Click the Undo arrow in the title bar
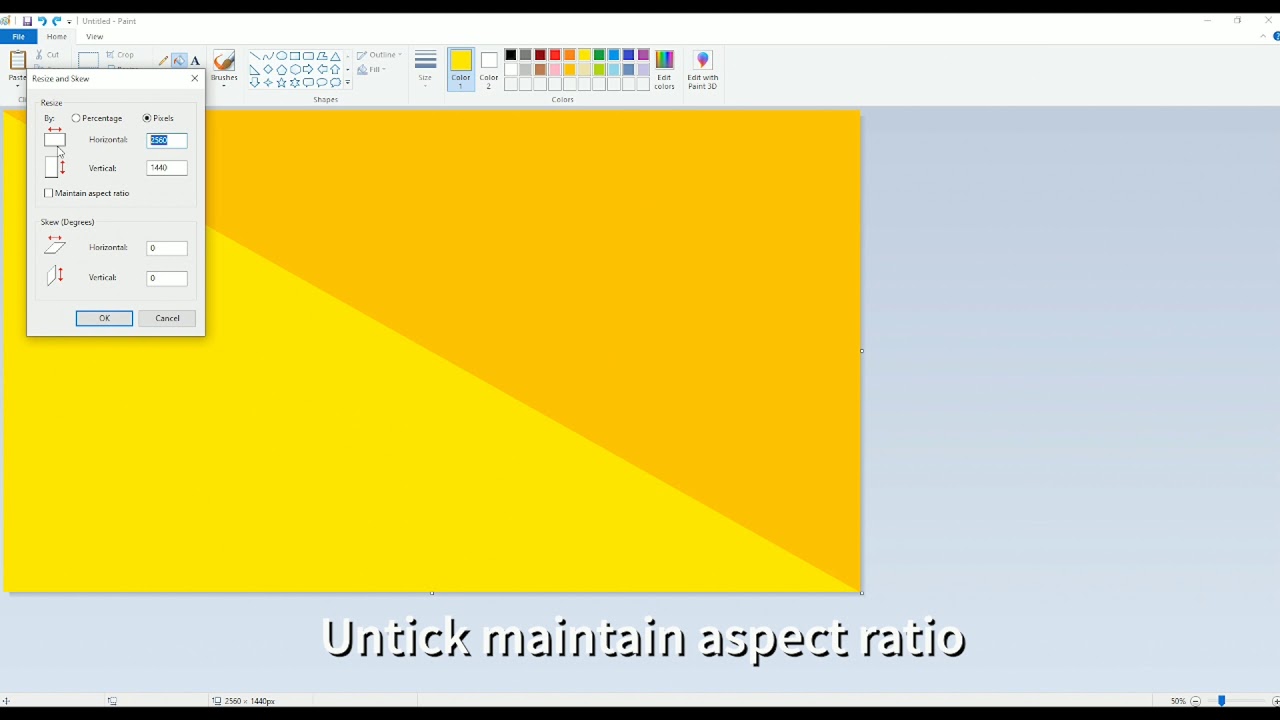This screenshot has width=1280, height=720. click(42, 21)
